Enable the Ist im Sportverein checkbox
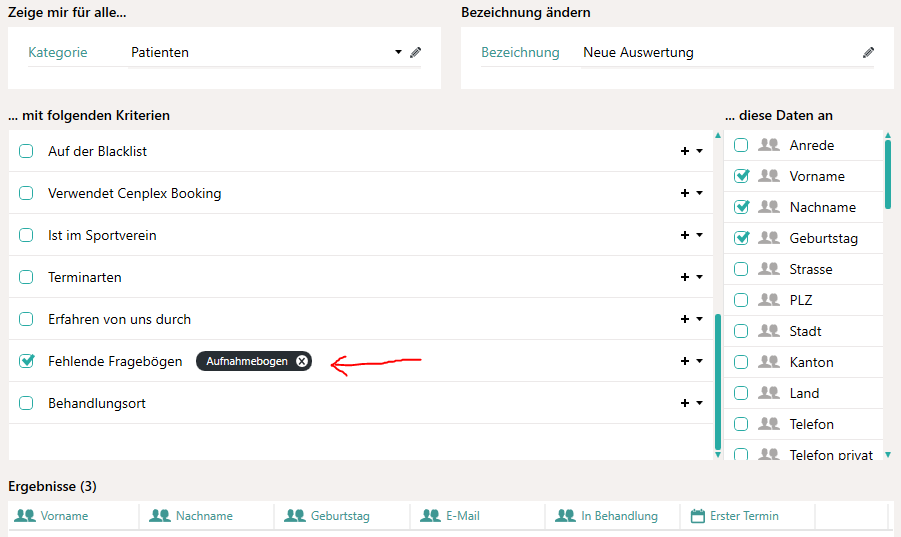 [x=27, y=235]
